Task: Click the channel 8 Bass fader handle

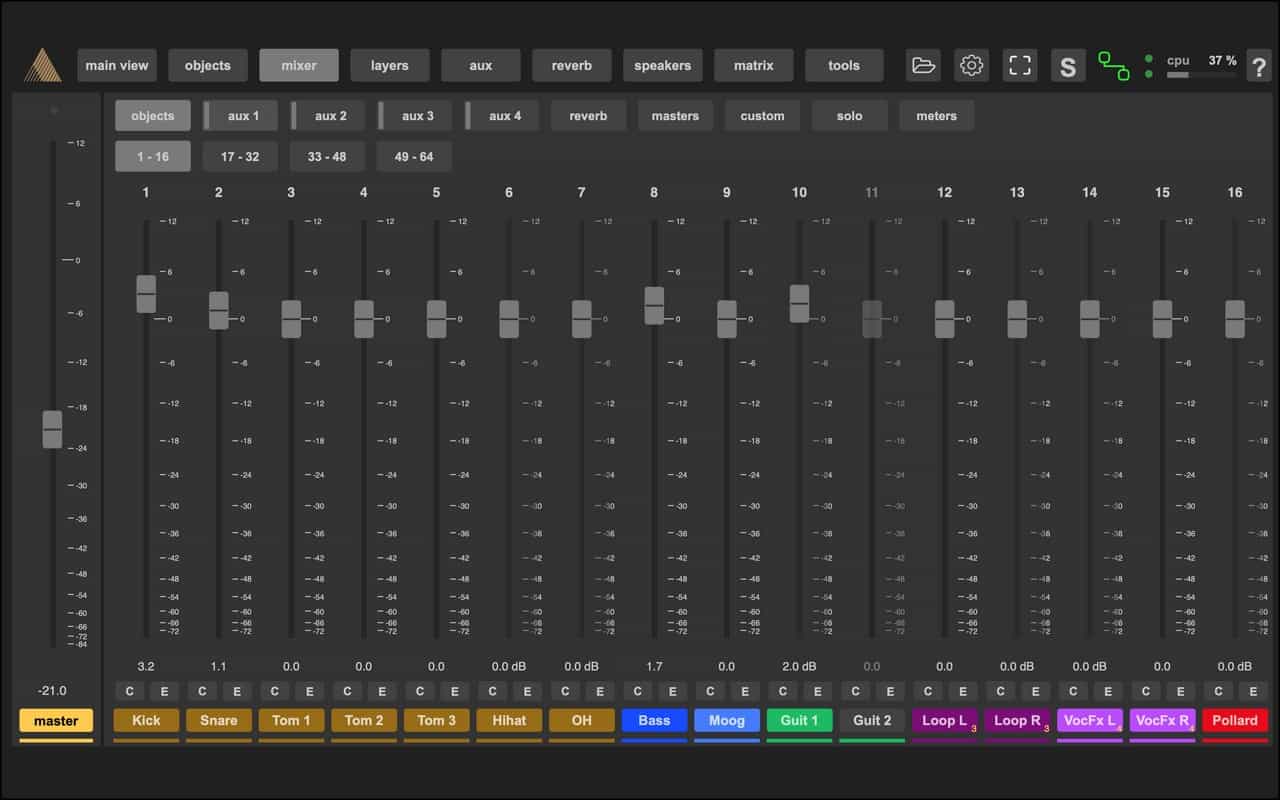Action: click(x=654, y=305)
